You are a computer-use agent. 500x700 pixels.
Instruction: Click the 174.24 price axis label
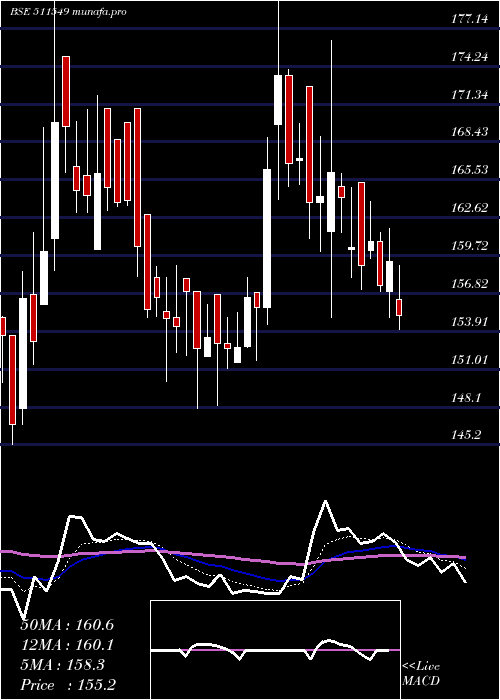click(x=469, y=57)
